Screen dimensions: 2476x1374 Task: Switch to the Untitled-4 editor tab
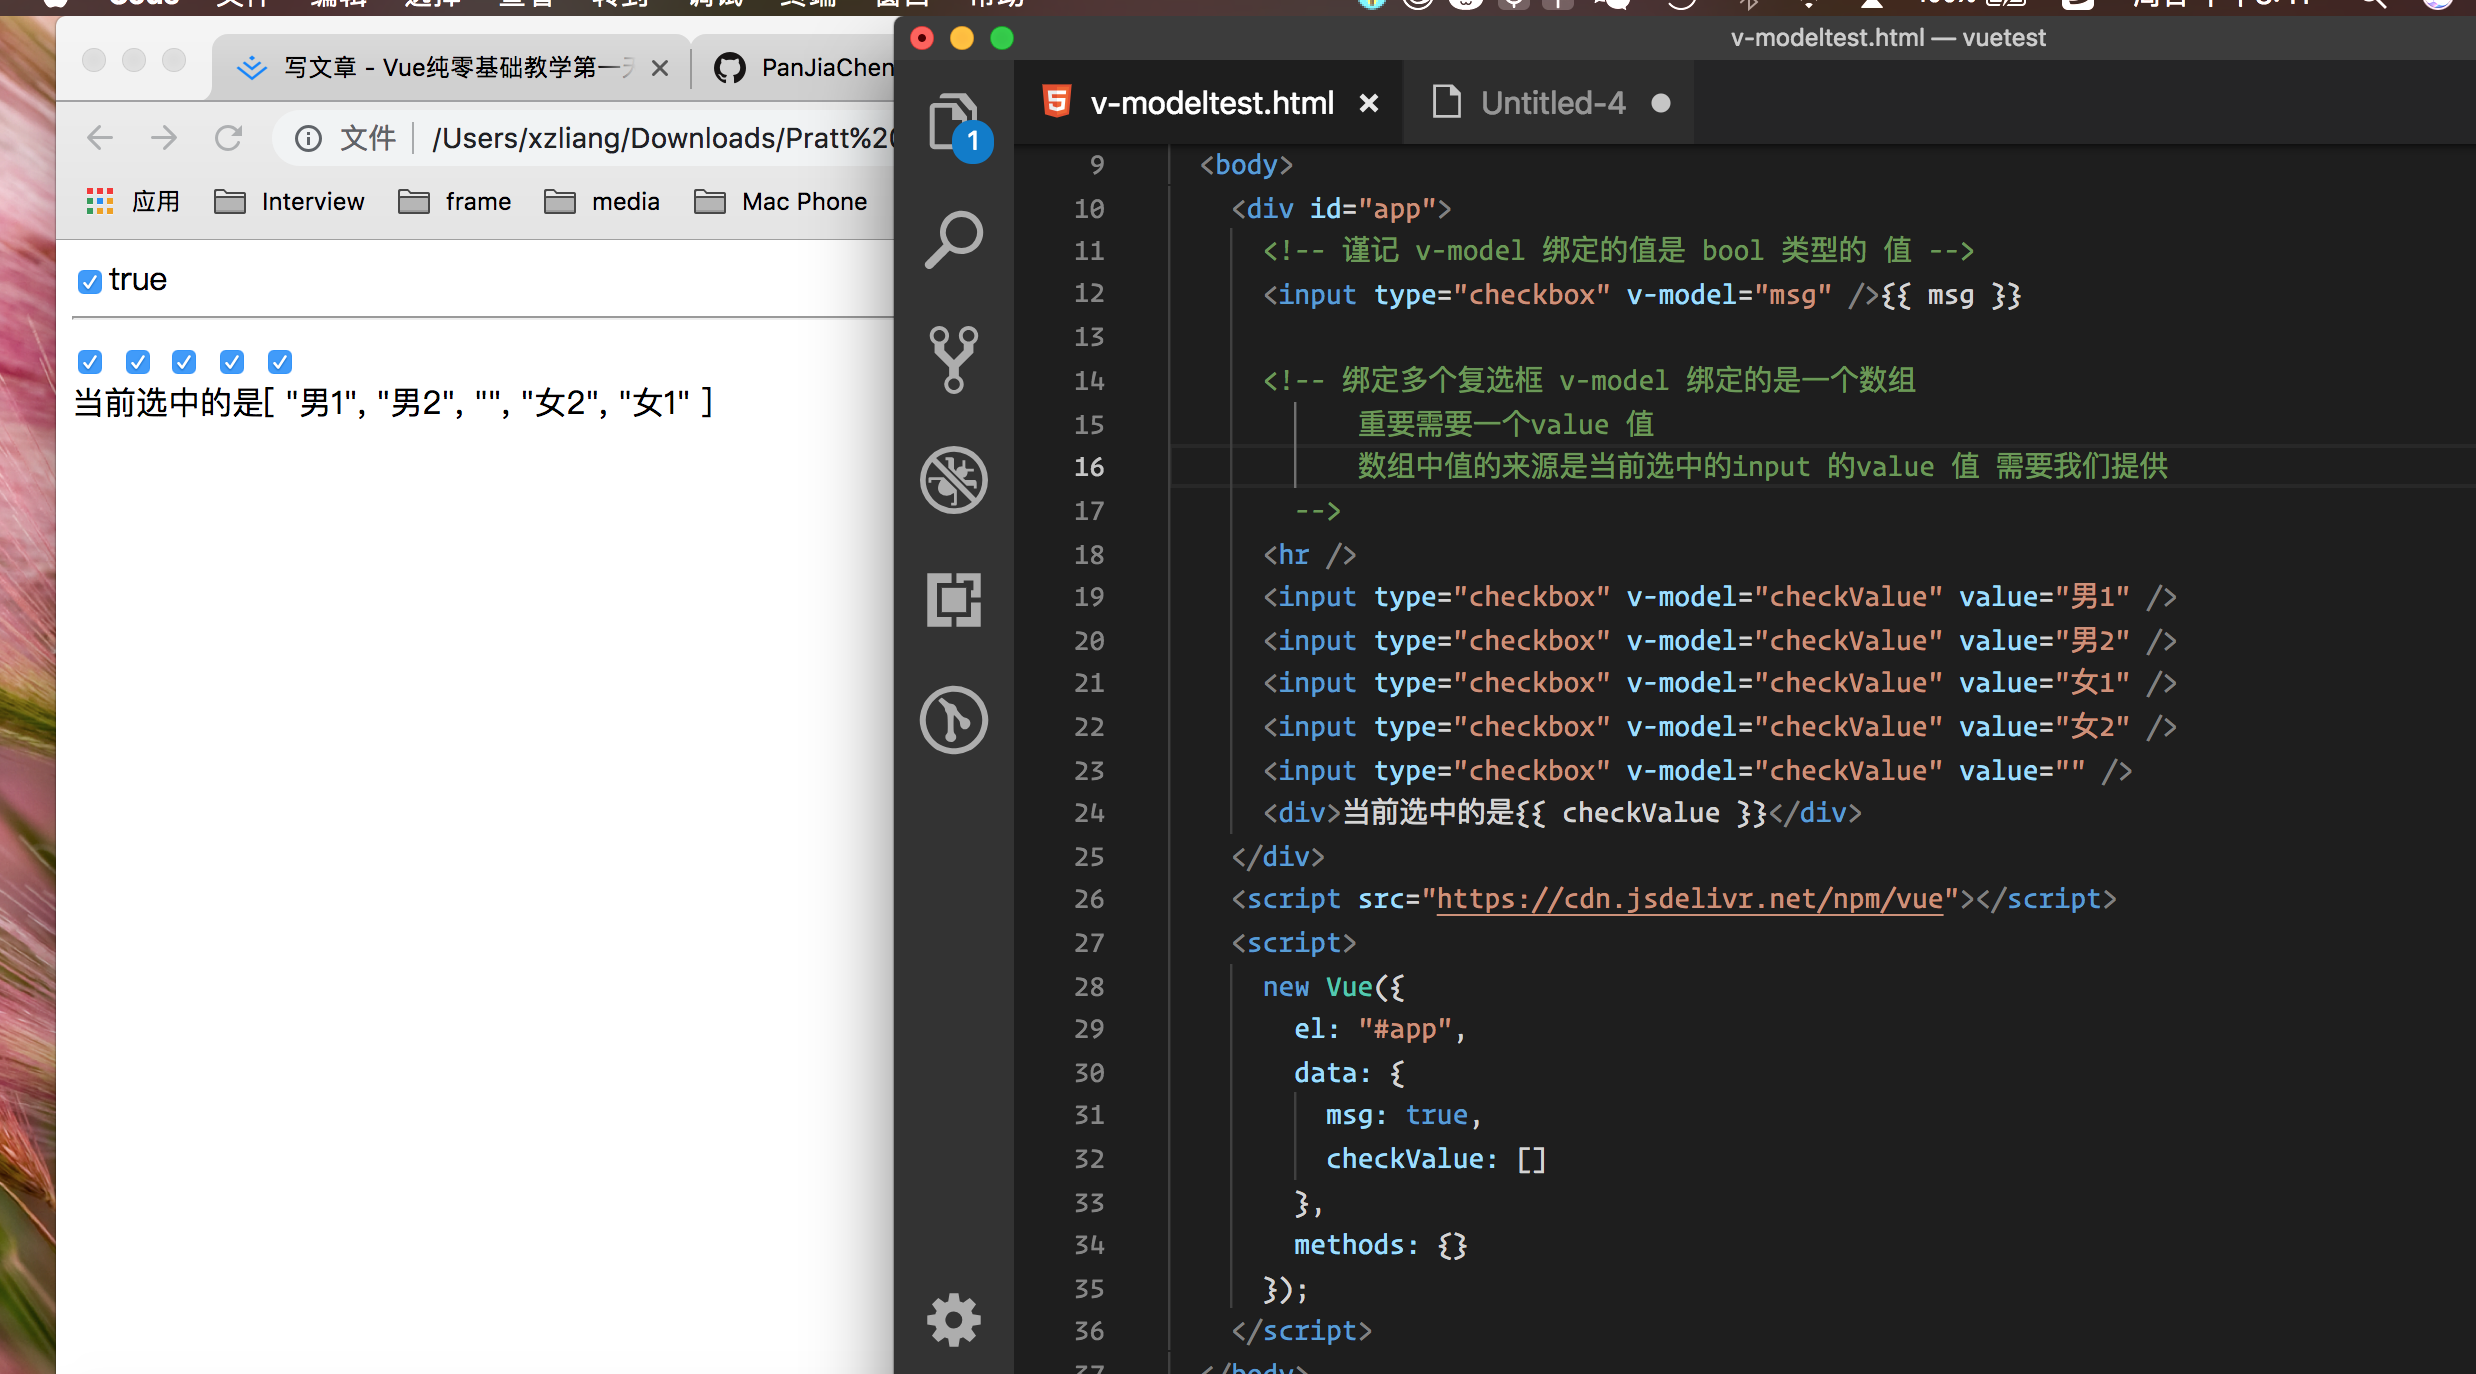(1552, 103)
